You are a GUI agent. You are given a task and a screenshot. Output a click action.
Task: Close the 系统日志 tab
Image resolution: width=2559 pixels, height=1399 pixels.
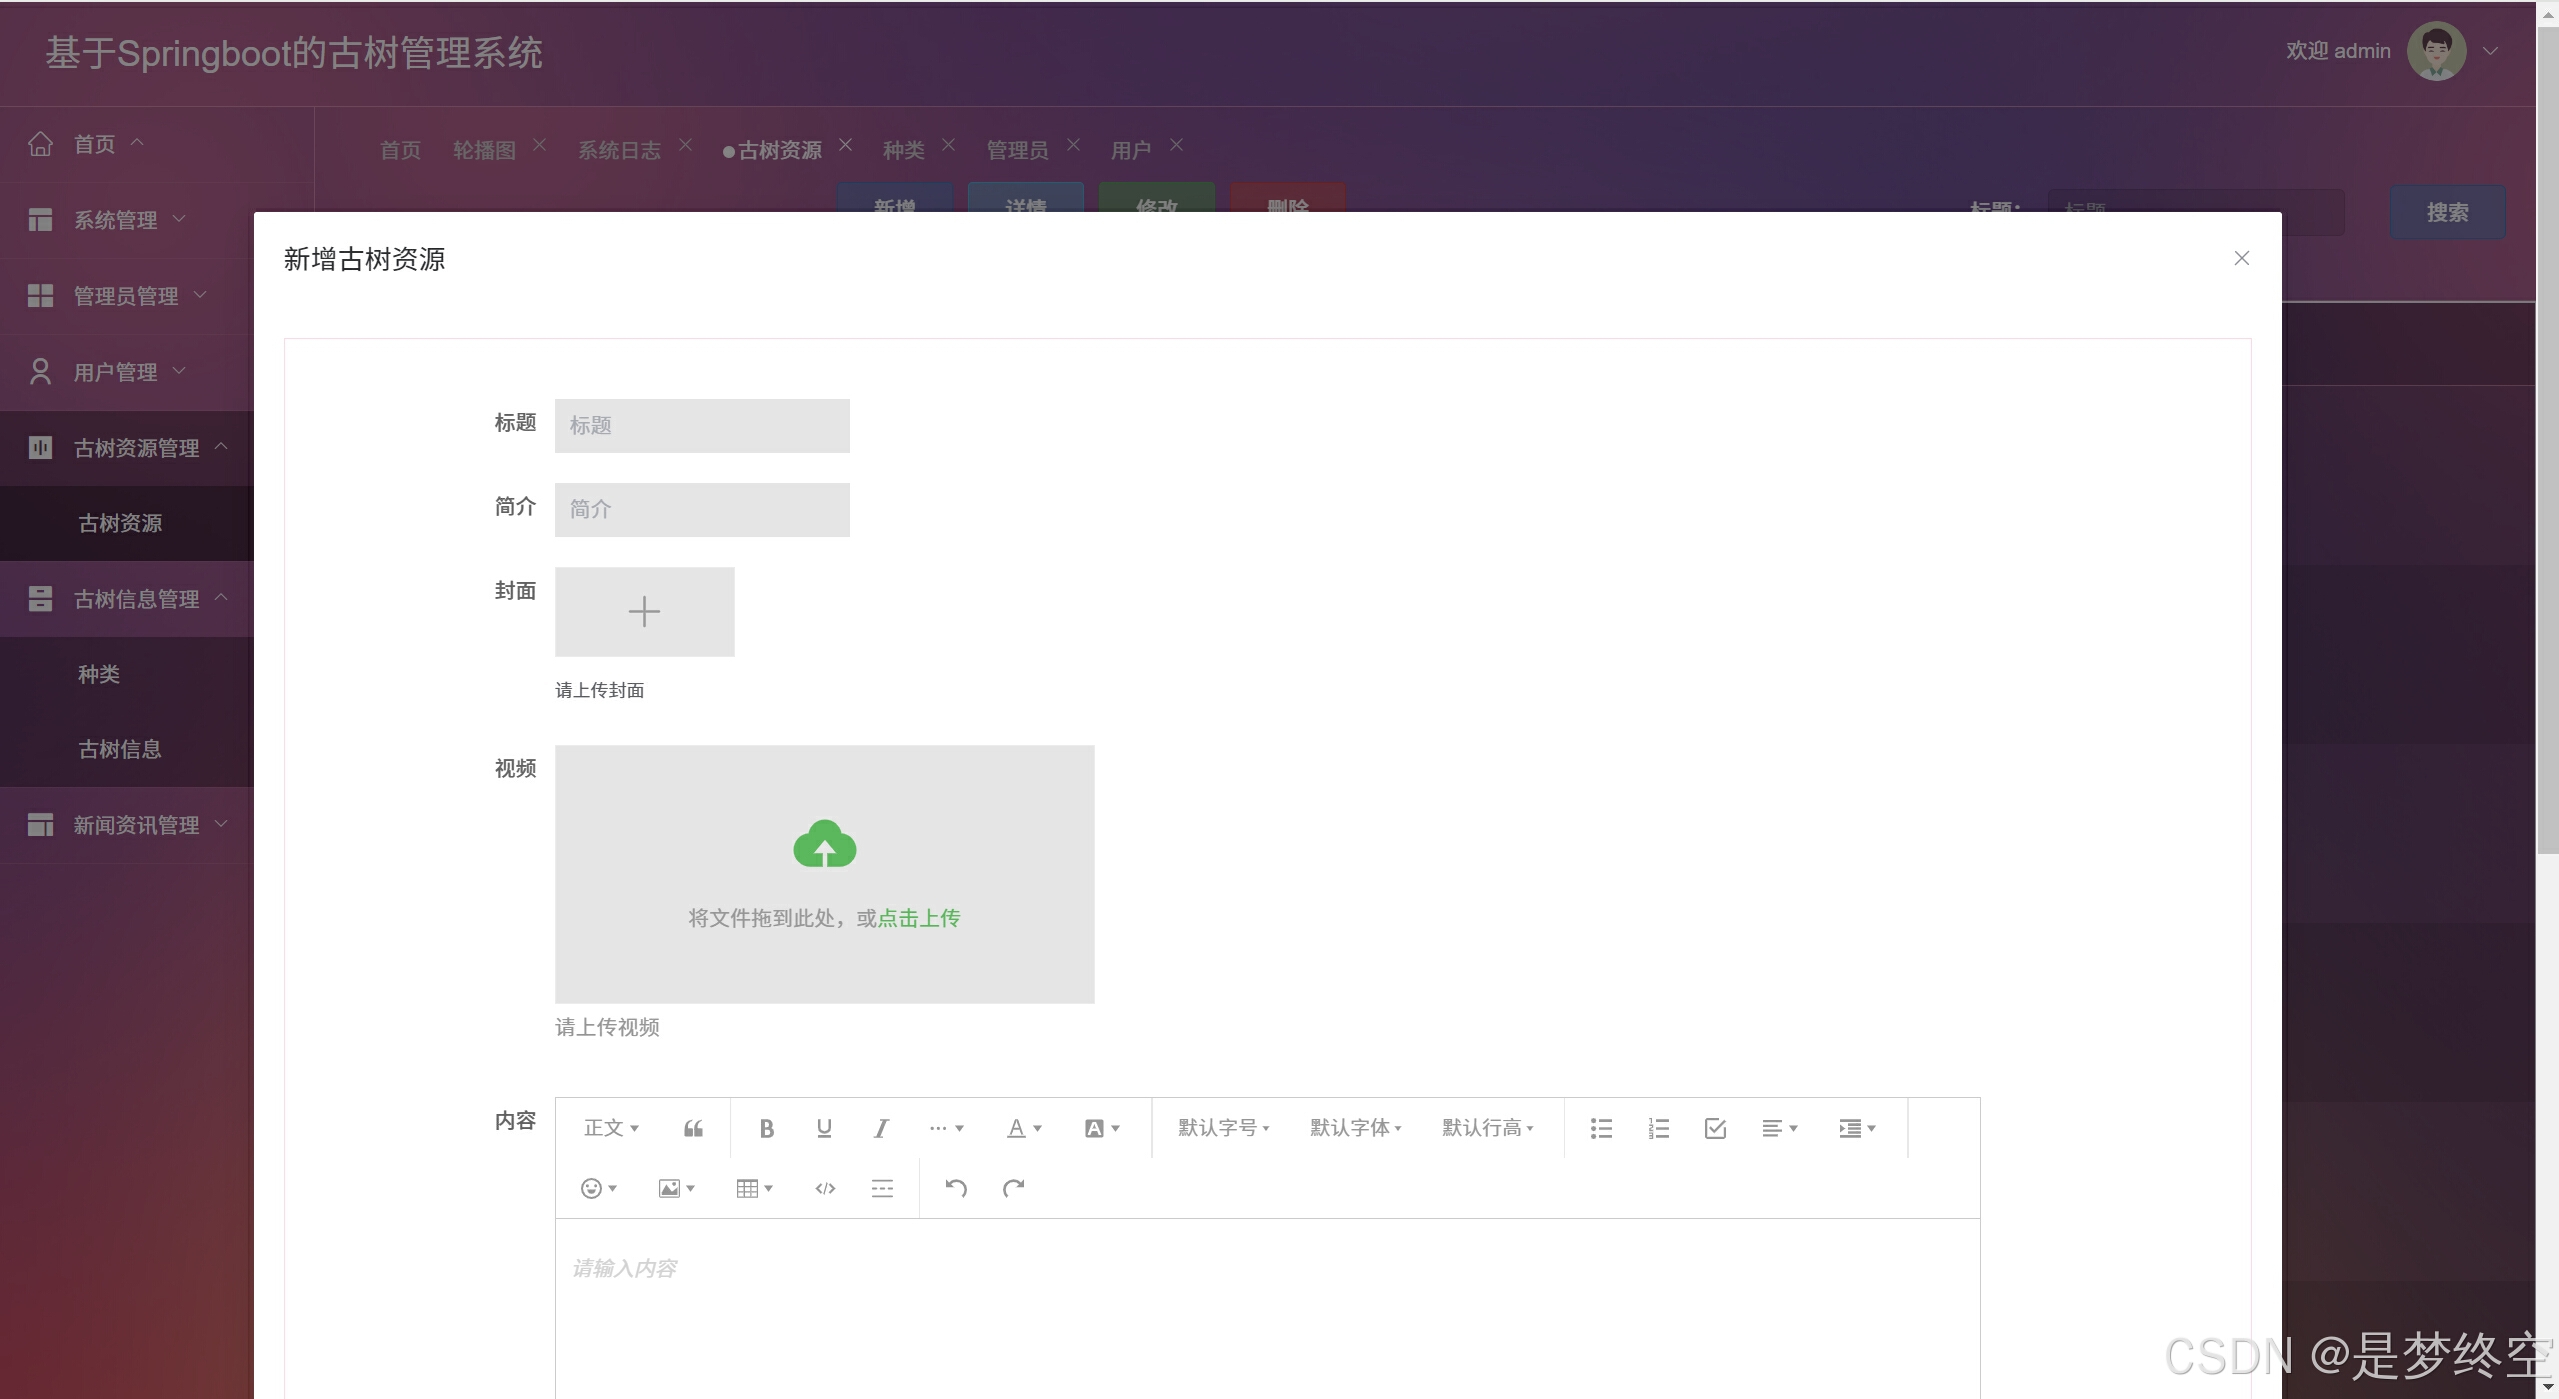(685, 145)
